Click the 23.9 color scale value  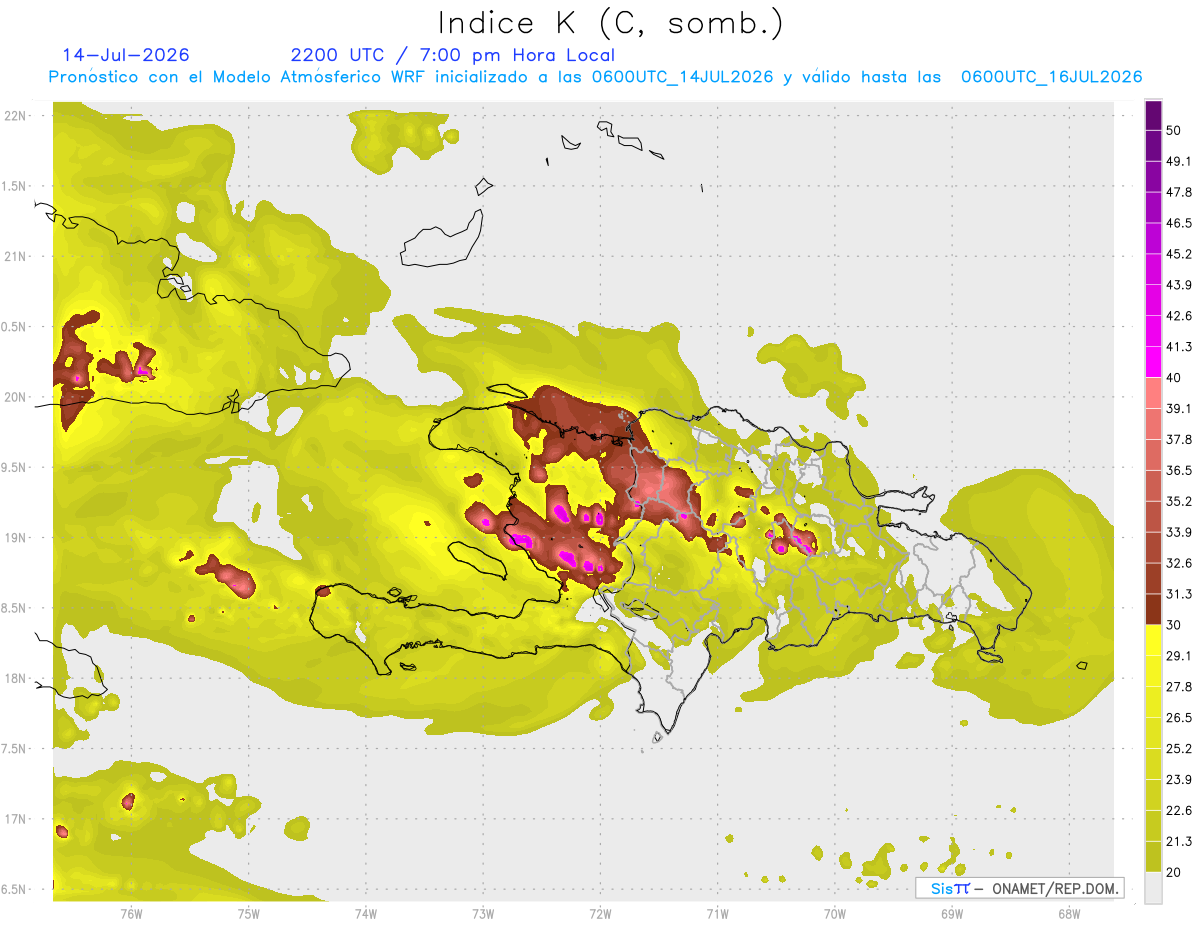[x=1179, y=779]
